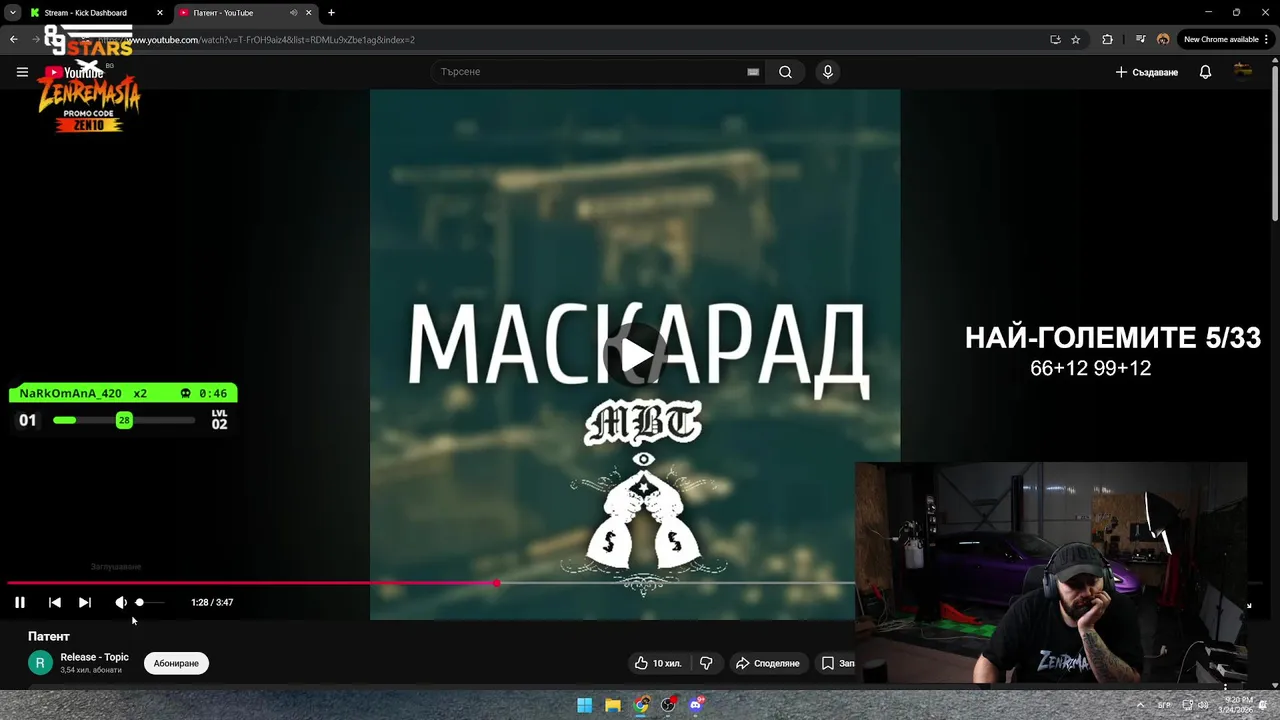The image size is (1280, 720).
Task: Like the video with thumbs-up button
Action: point(658,663)
